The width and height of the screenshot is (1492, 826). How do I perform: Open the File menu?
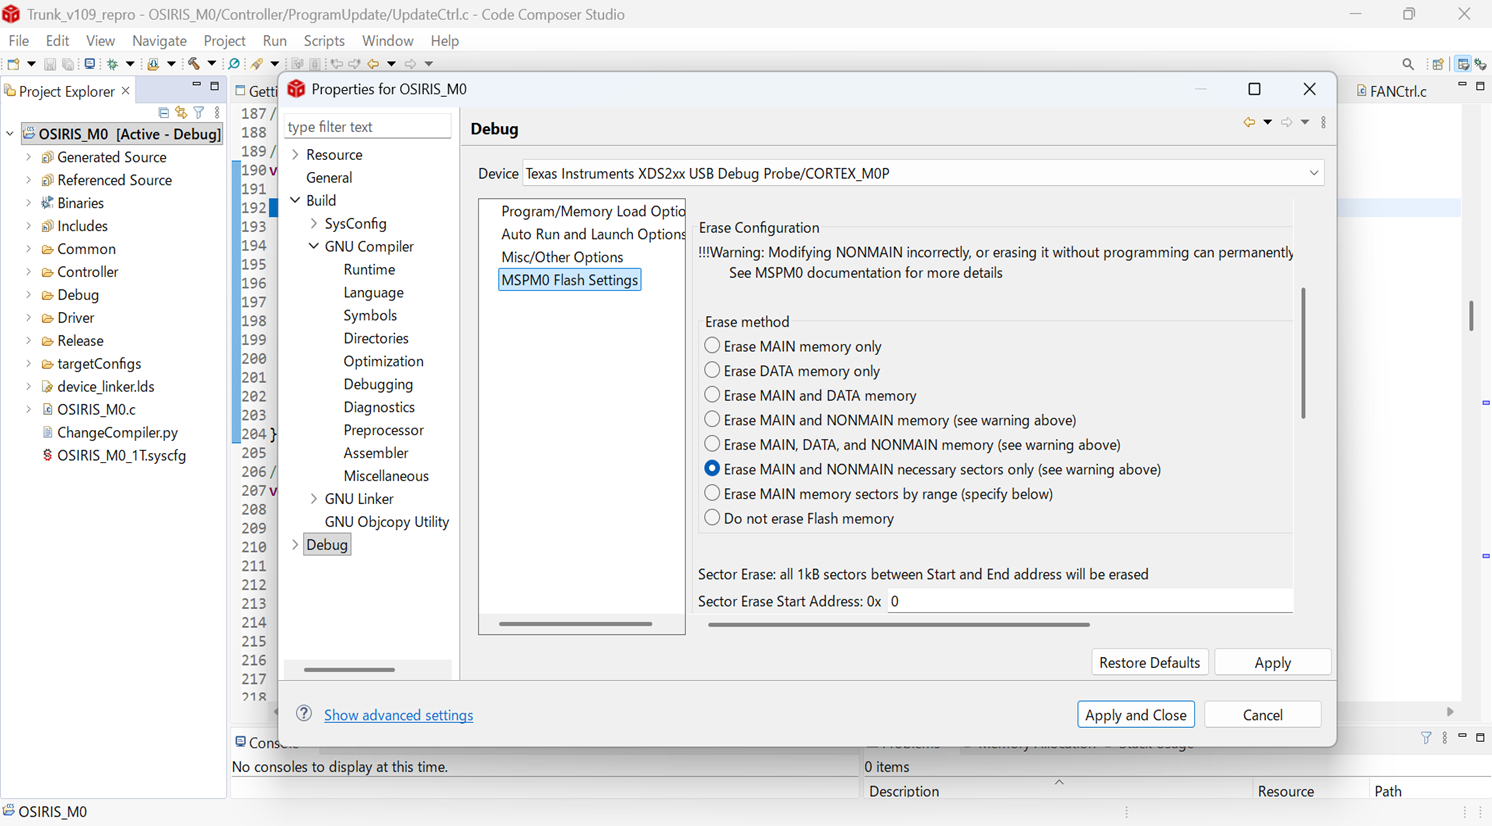19,41
